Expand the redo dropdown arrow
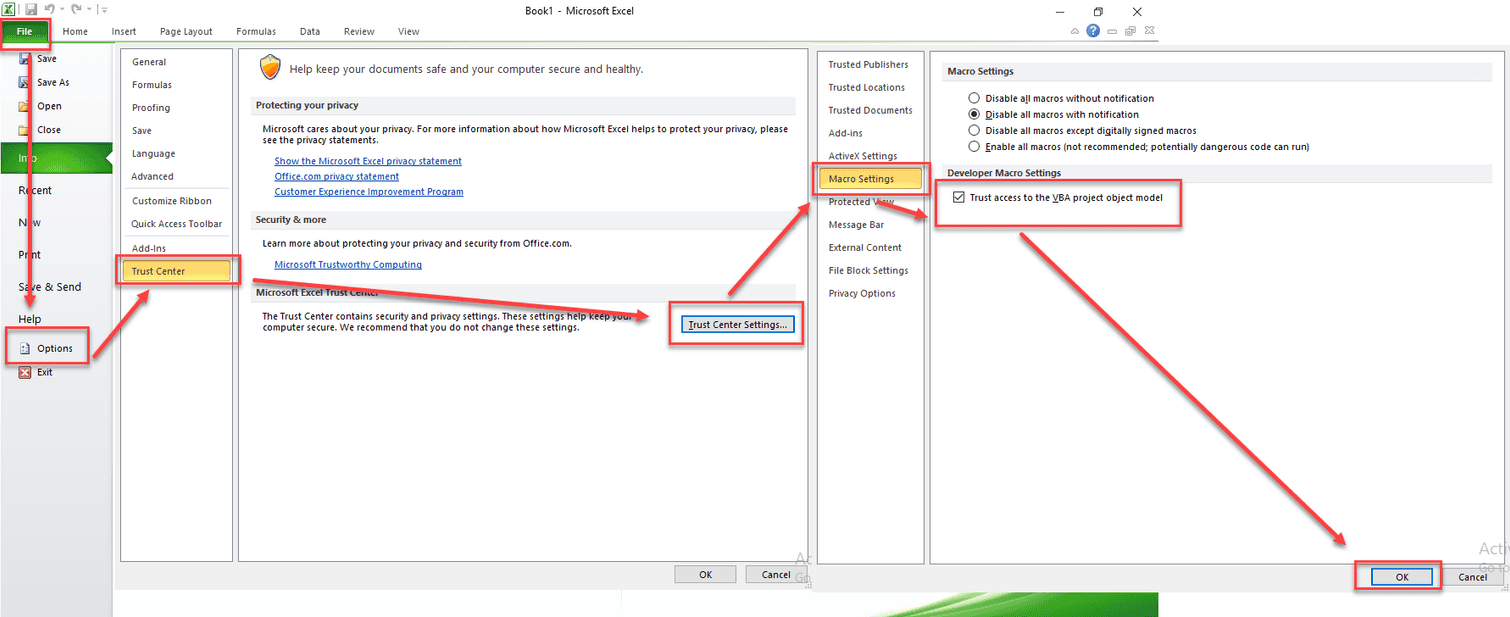Screen dimensions: 1510x617 88,9
